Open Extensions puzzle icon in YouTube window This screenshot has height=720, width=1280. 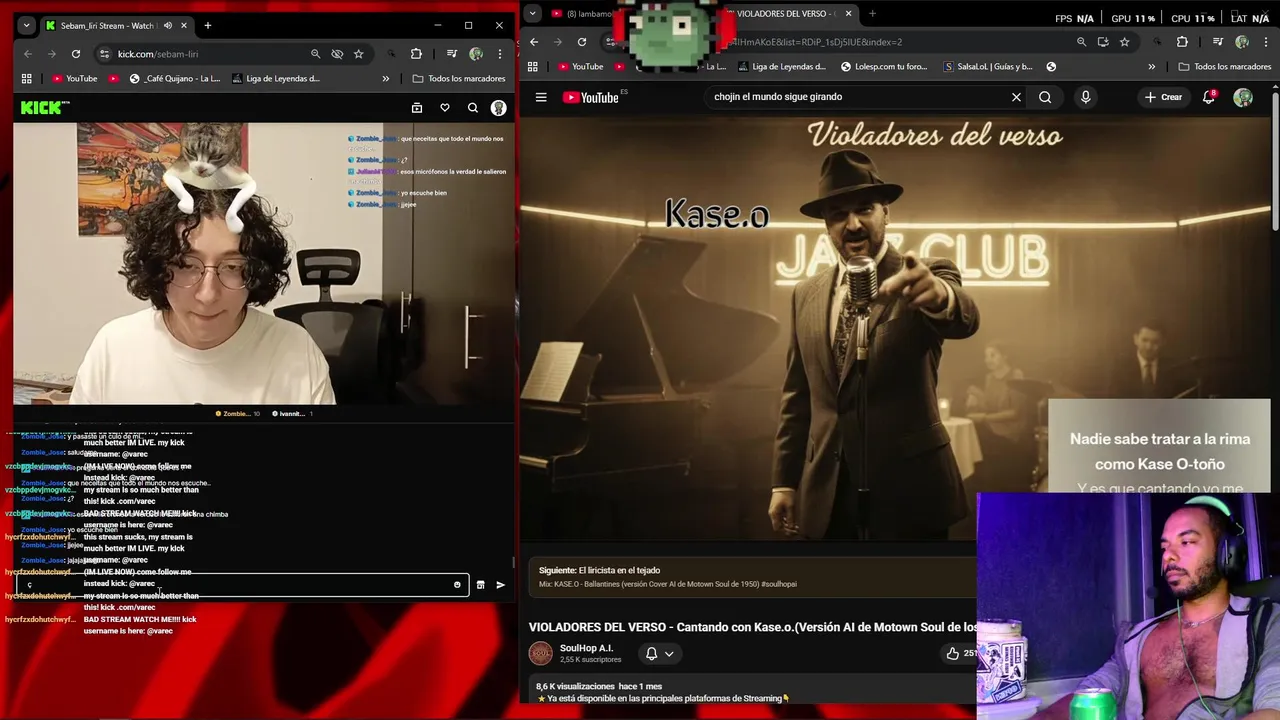[1182, 42]
